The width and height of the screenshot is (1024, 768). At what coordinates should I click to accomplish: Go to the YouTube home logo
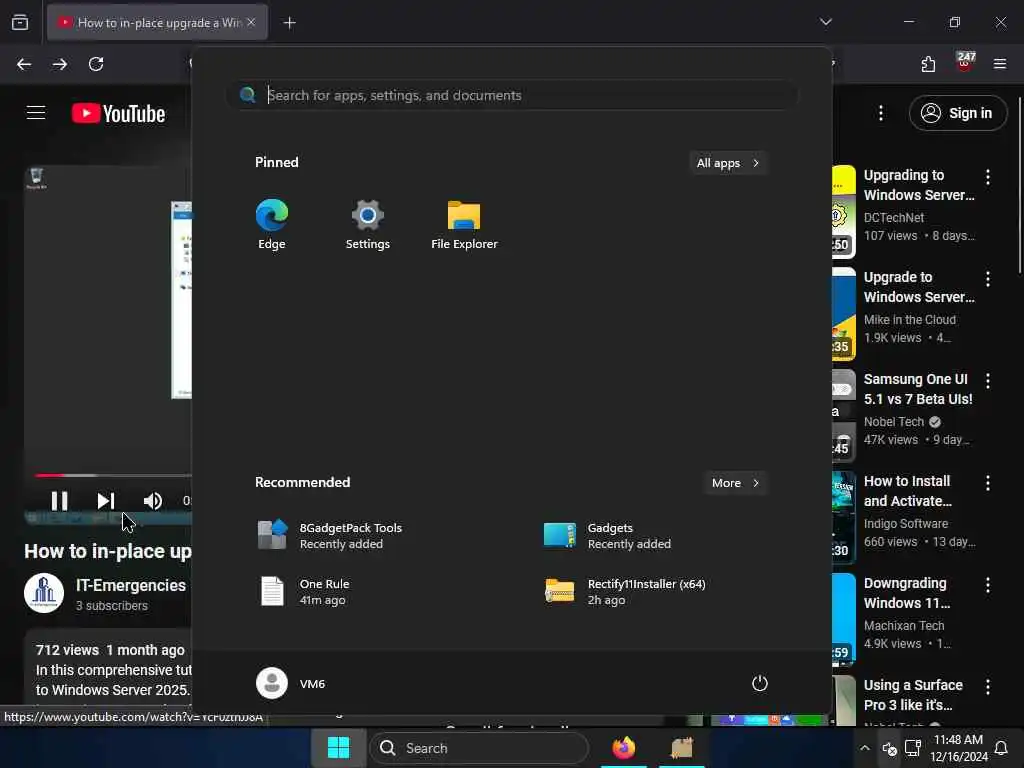pyautogui.click(x=119, y=113)
